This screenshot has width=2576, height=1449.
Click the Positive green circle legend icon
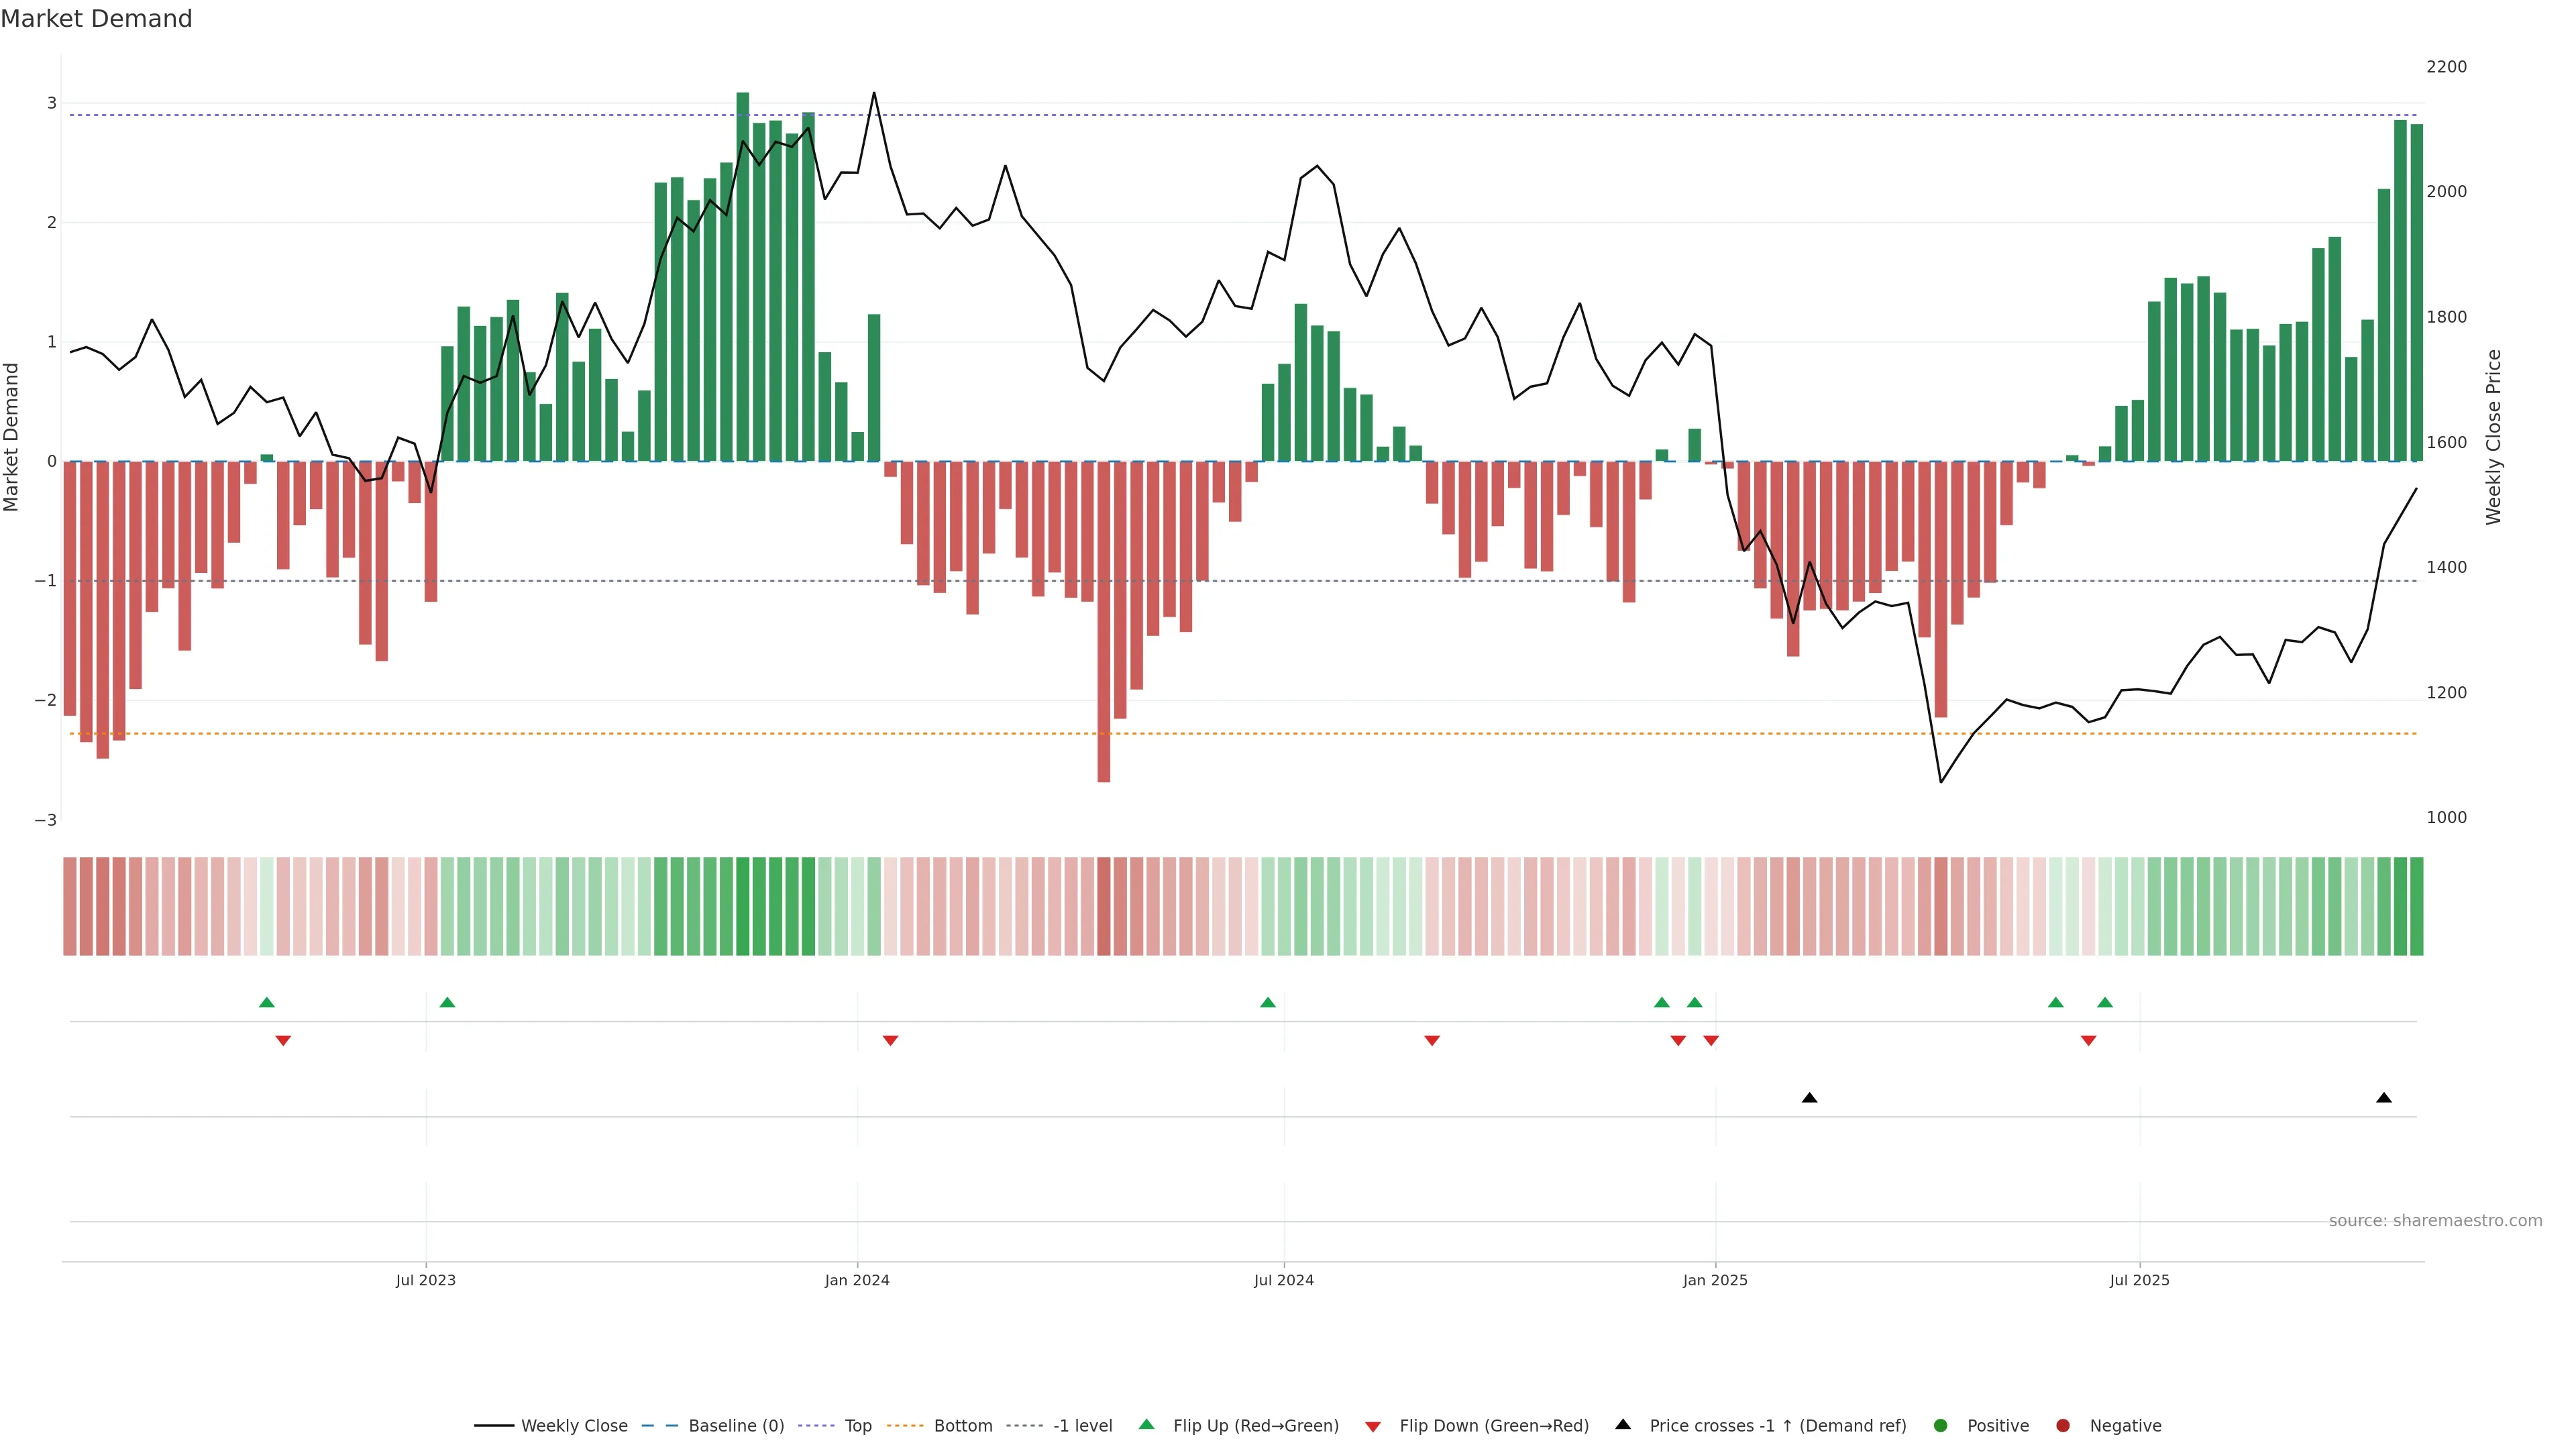tap(1941, 1426)
